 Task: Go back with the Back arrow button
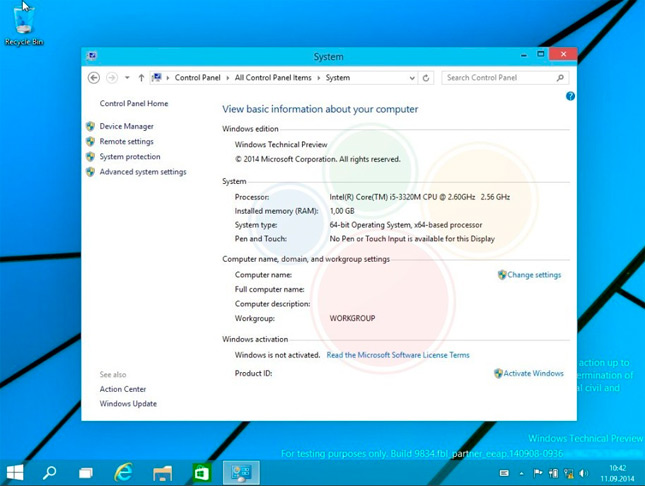(x=94, y=78)
